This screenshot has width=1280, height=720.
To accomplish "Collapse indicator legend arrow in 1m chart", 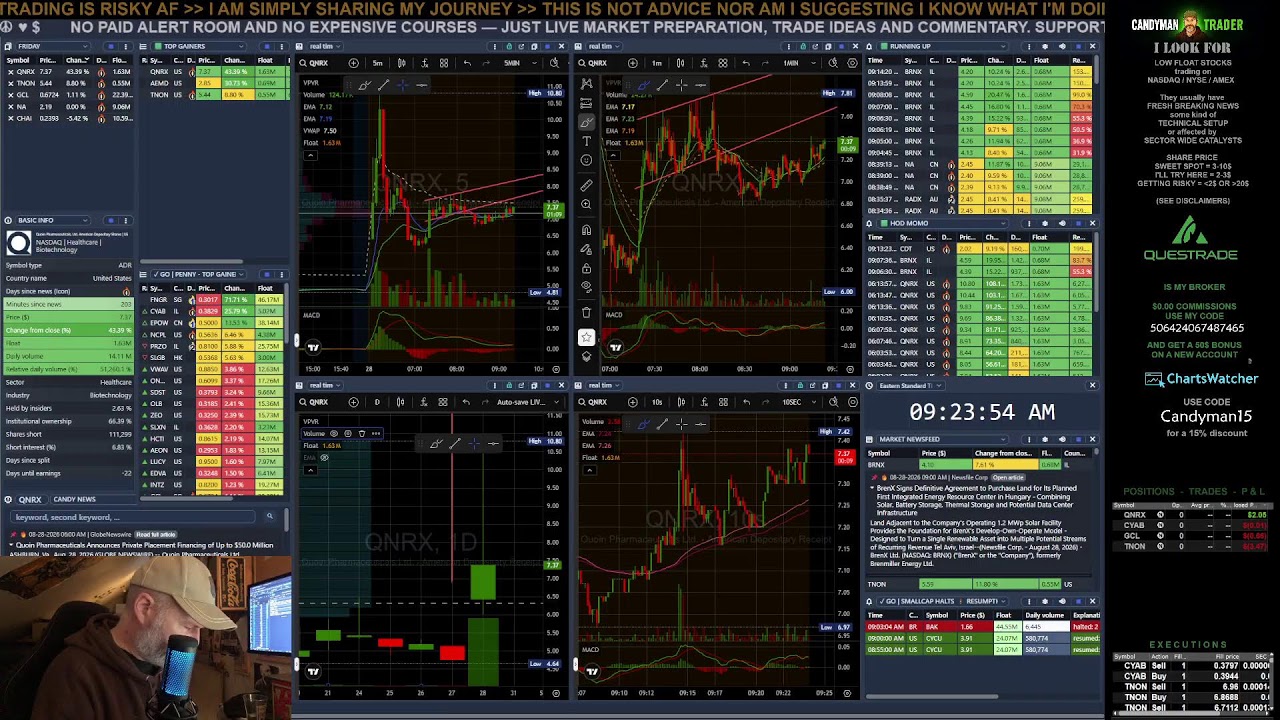I will pos(613,155).
